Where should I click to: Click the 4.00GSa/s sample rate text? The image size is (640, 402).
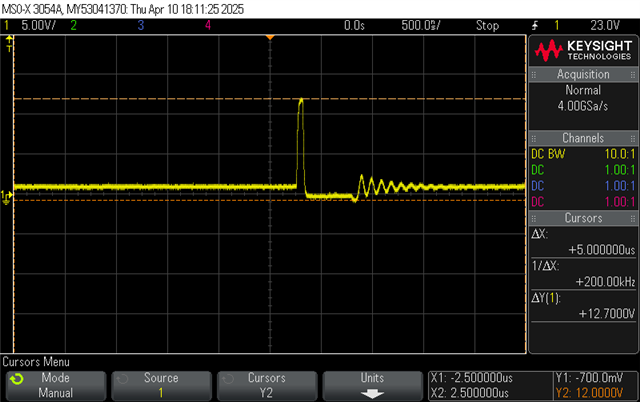[x=583, y=106]
